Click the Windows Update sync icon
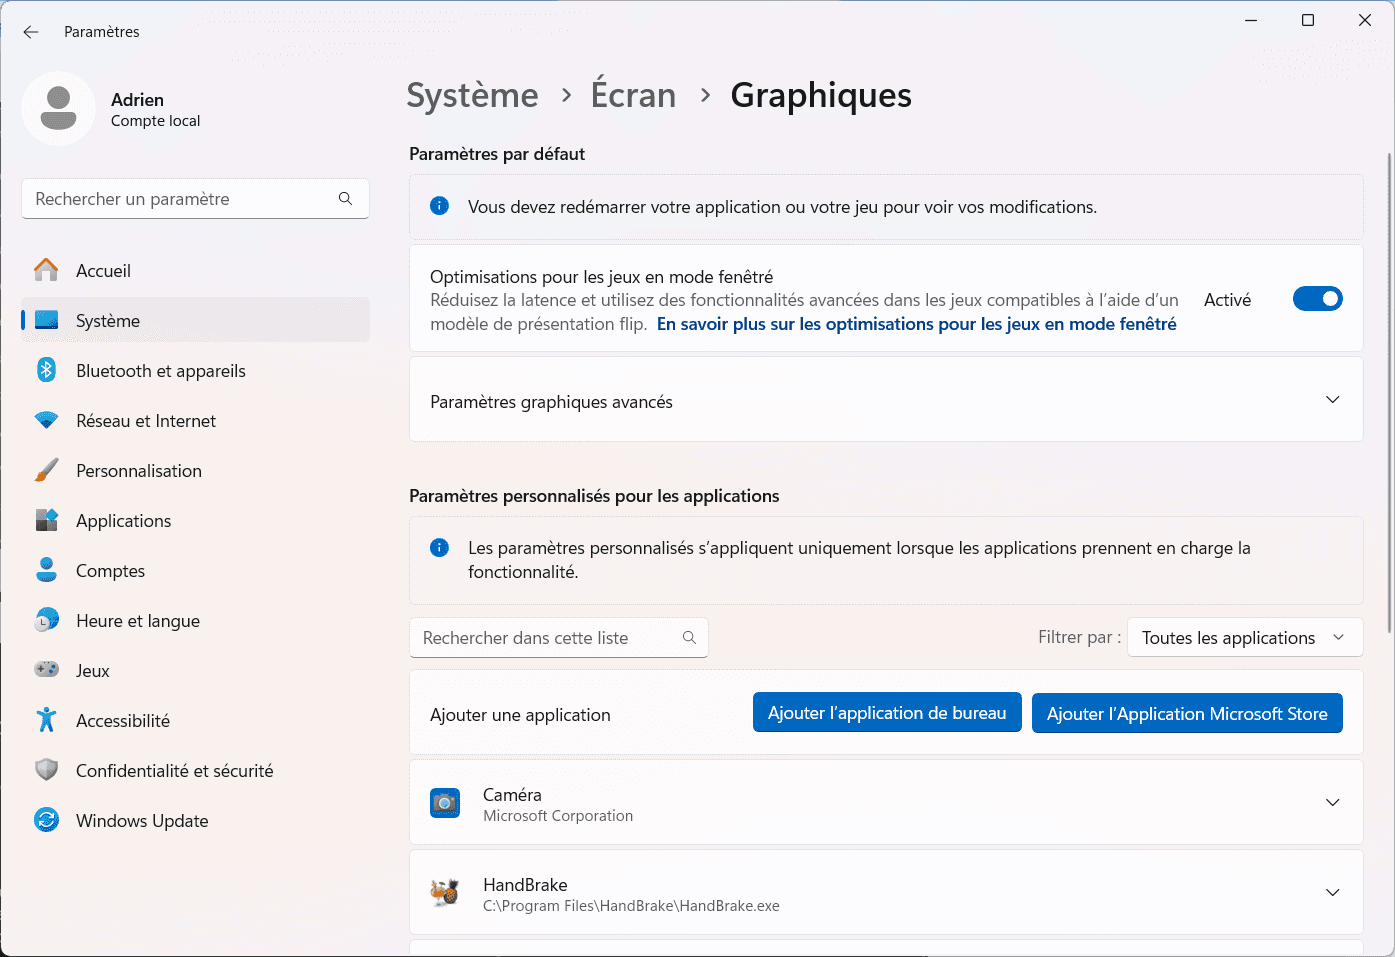This screenshot has width=1395, height=957. (x=46, y=820)
